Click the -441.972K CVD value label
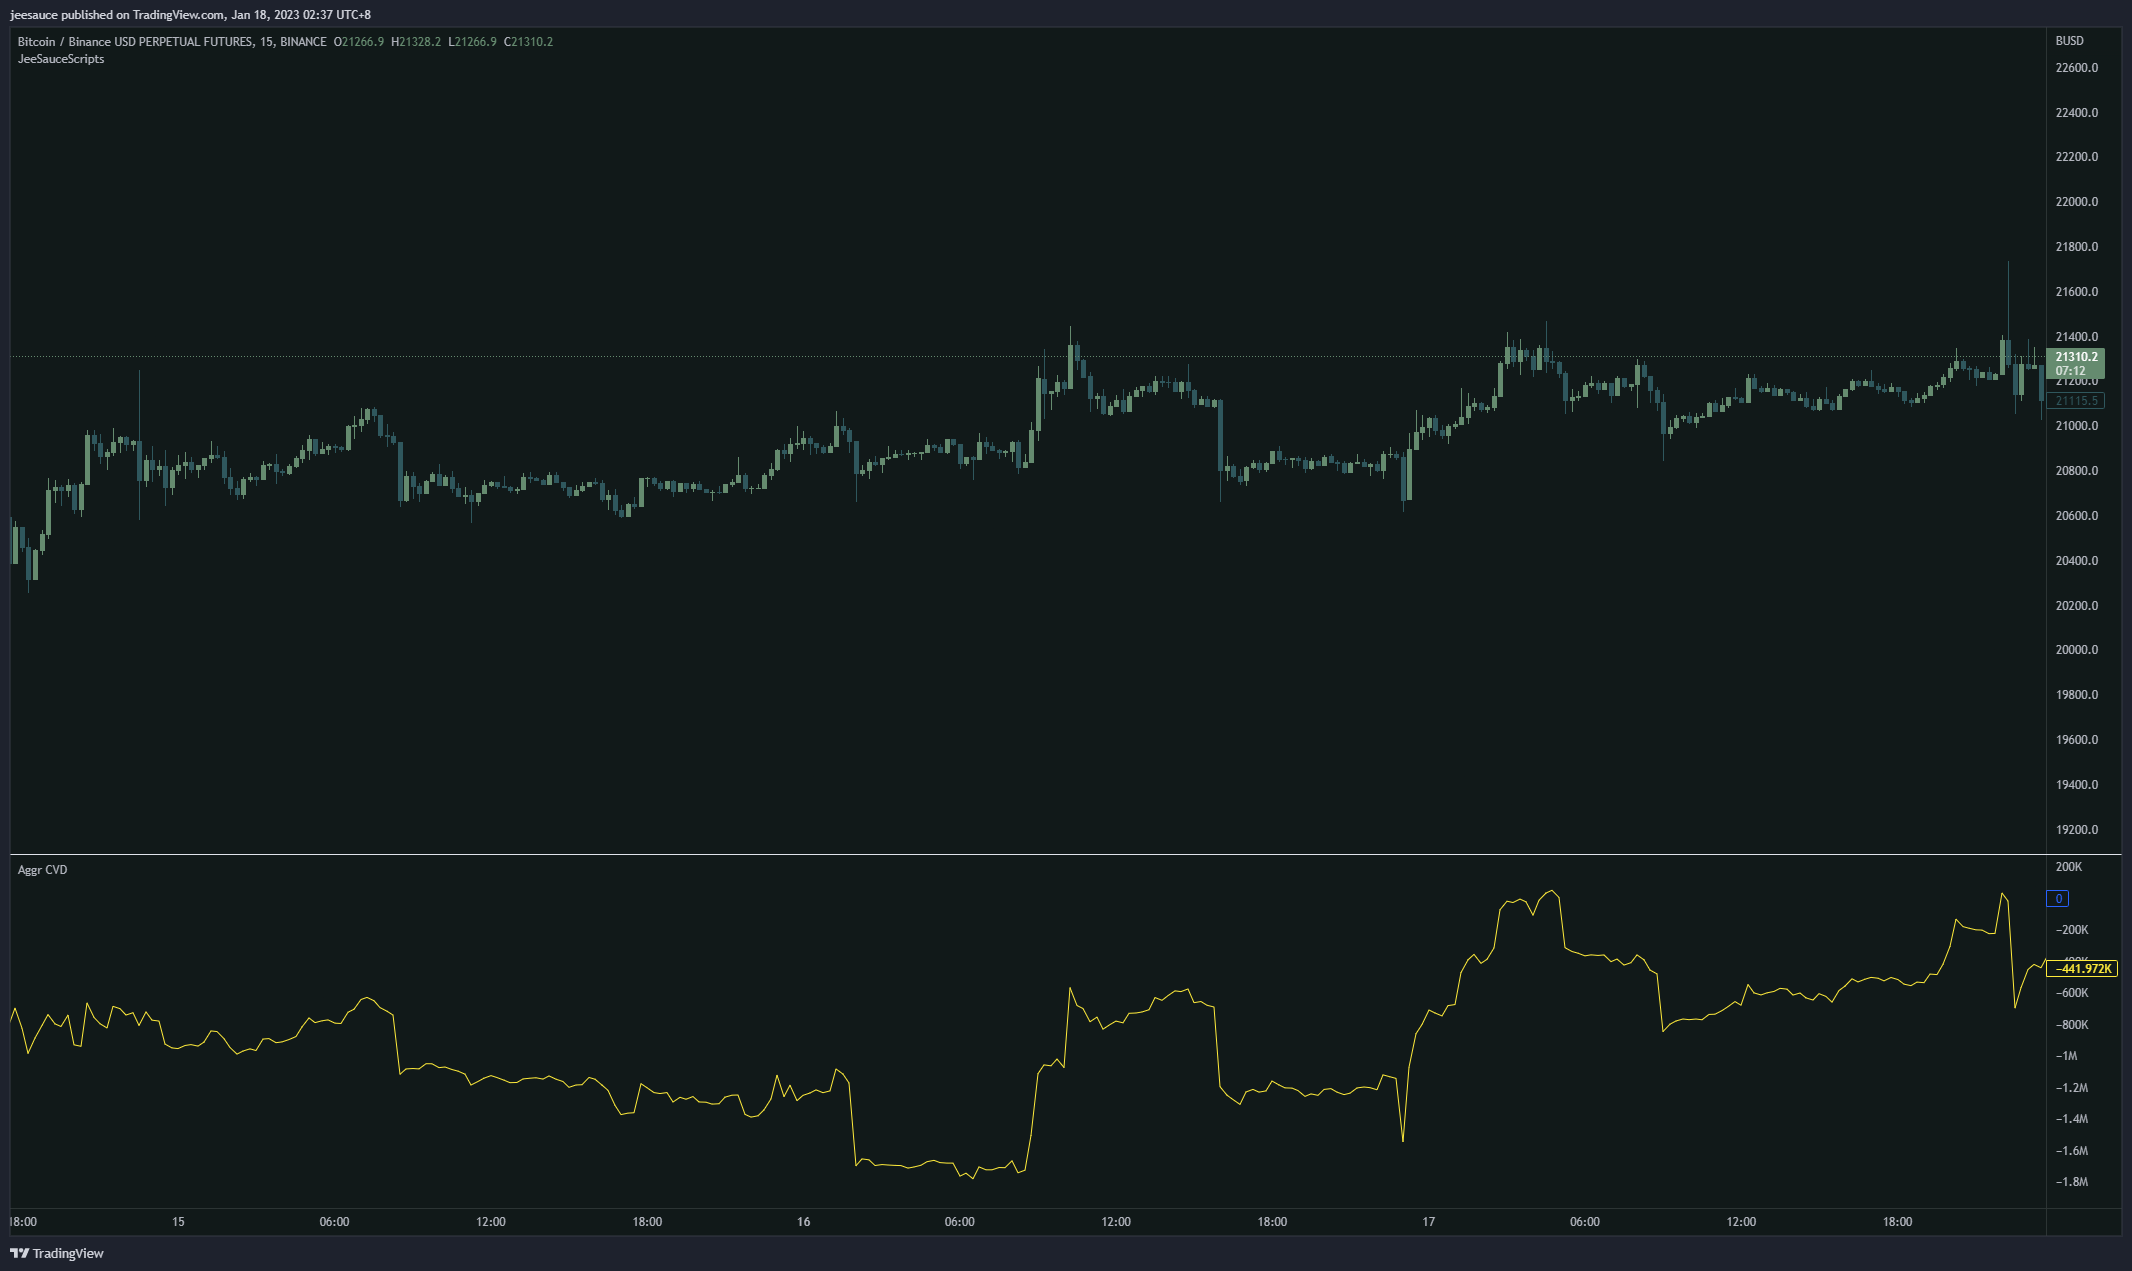This screenshot has width=2132, height=1271. pyautogui.click(x=2082, y=968)
